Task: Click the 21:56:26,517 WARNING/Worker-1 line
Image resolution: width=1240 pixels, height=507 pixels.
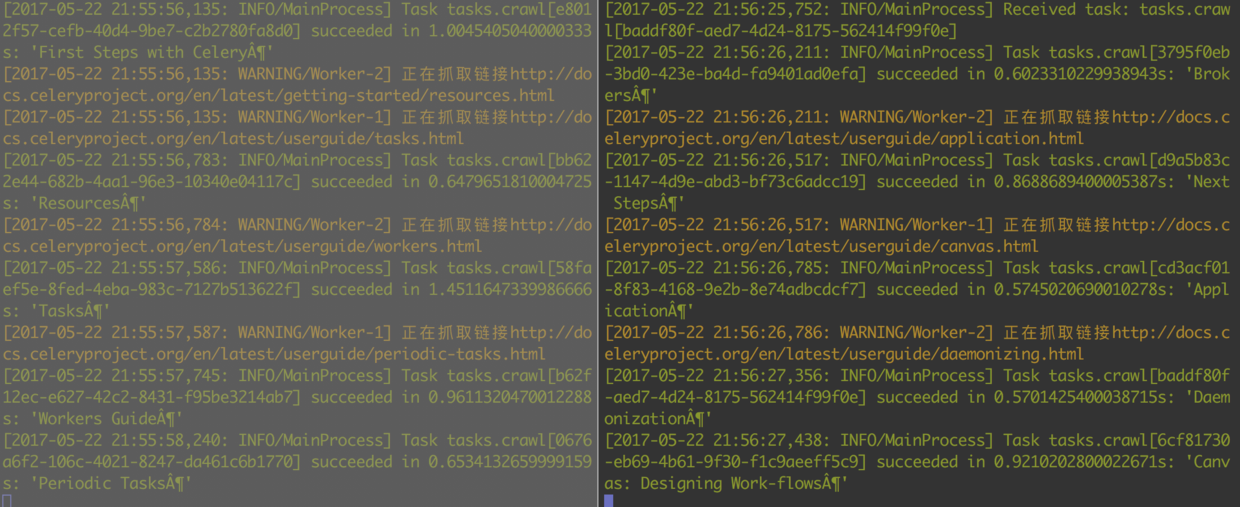Action: [917, 236]
